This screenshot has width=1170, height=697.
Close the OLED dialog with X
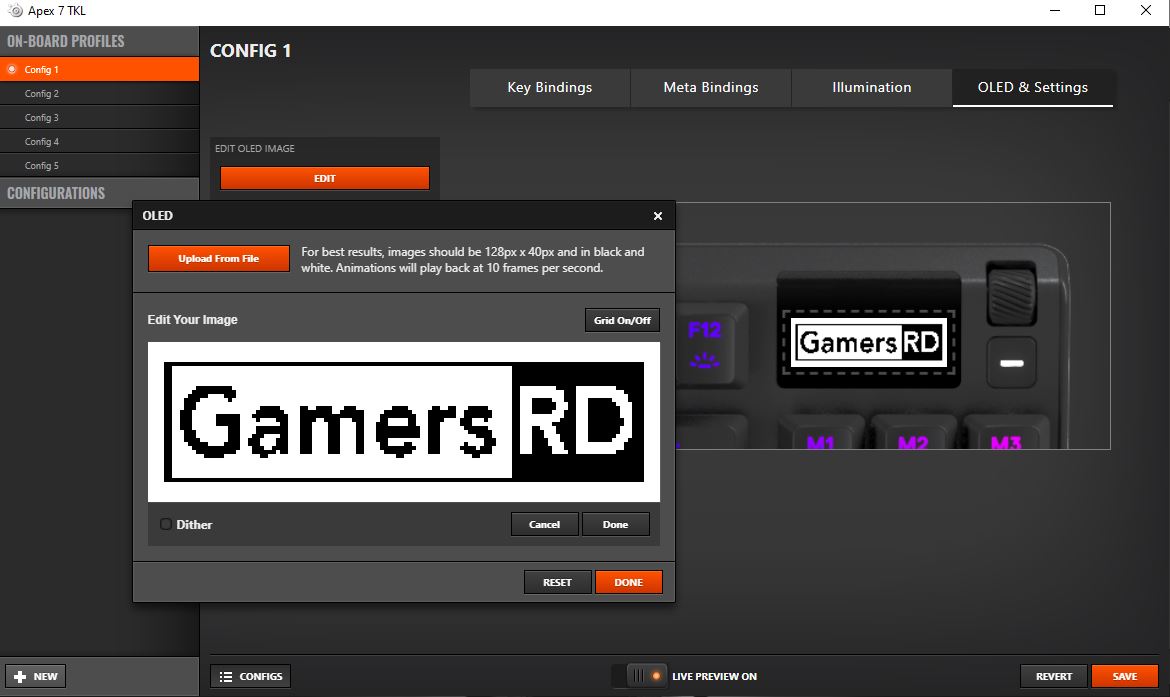657,216
